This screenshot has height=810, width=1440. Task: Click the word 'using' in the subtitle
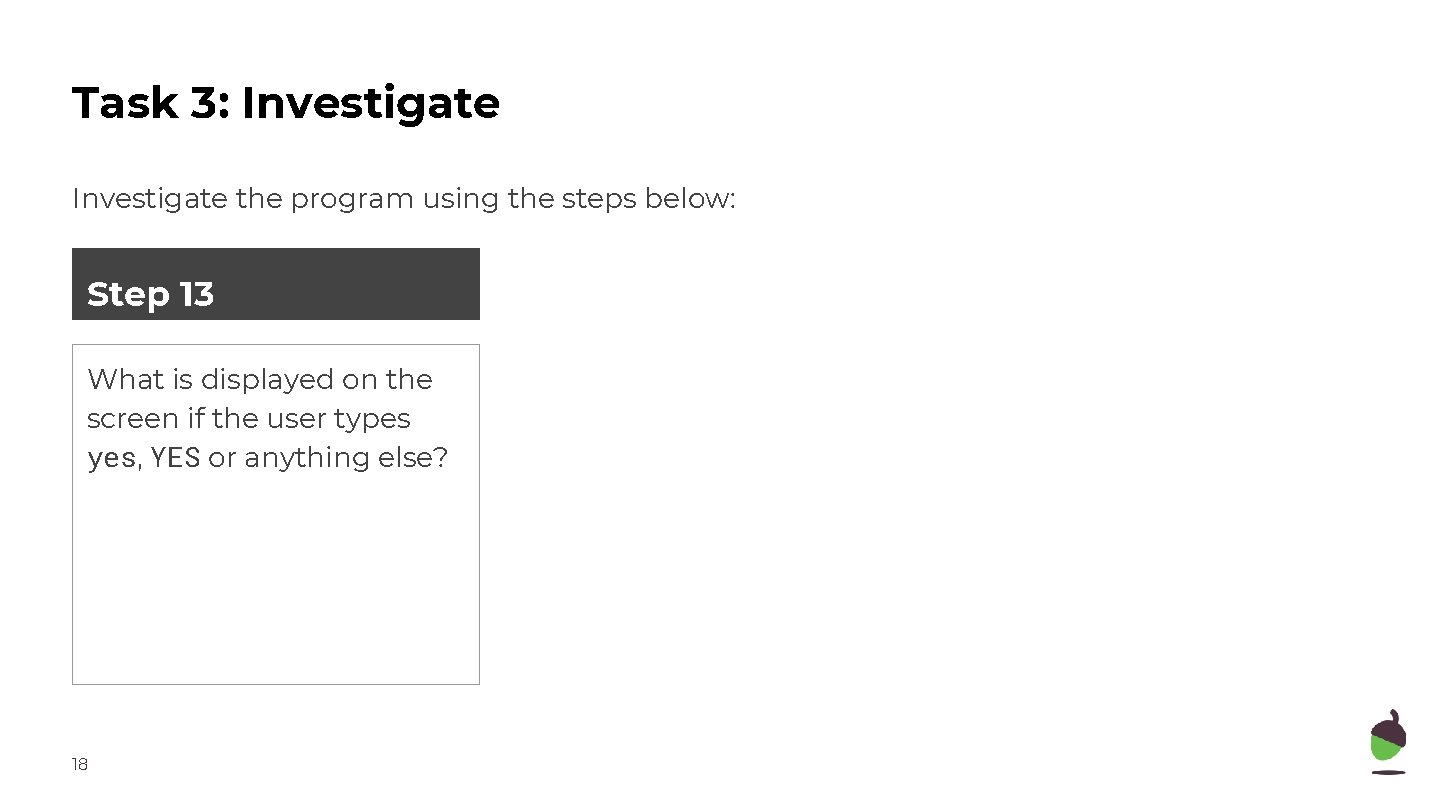click(461, 199)
